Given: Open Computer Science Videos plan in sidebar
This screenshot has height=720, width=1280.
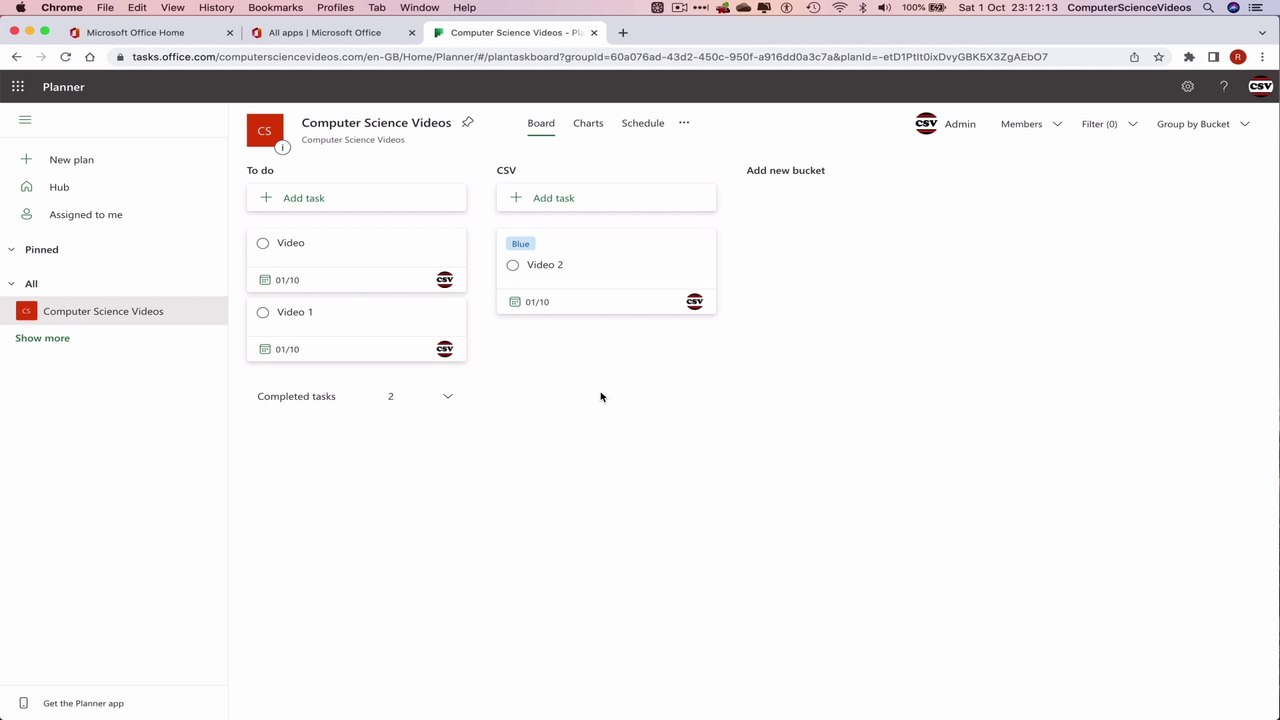Looking at the screenshot, I should 103,311.
